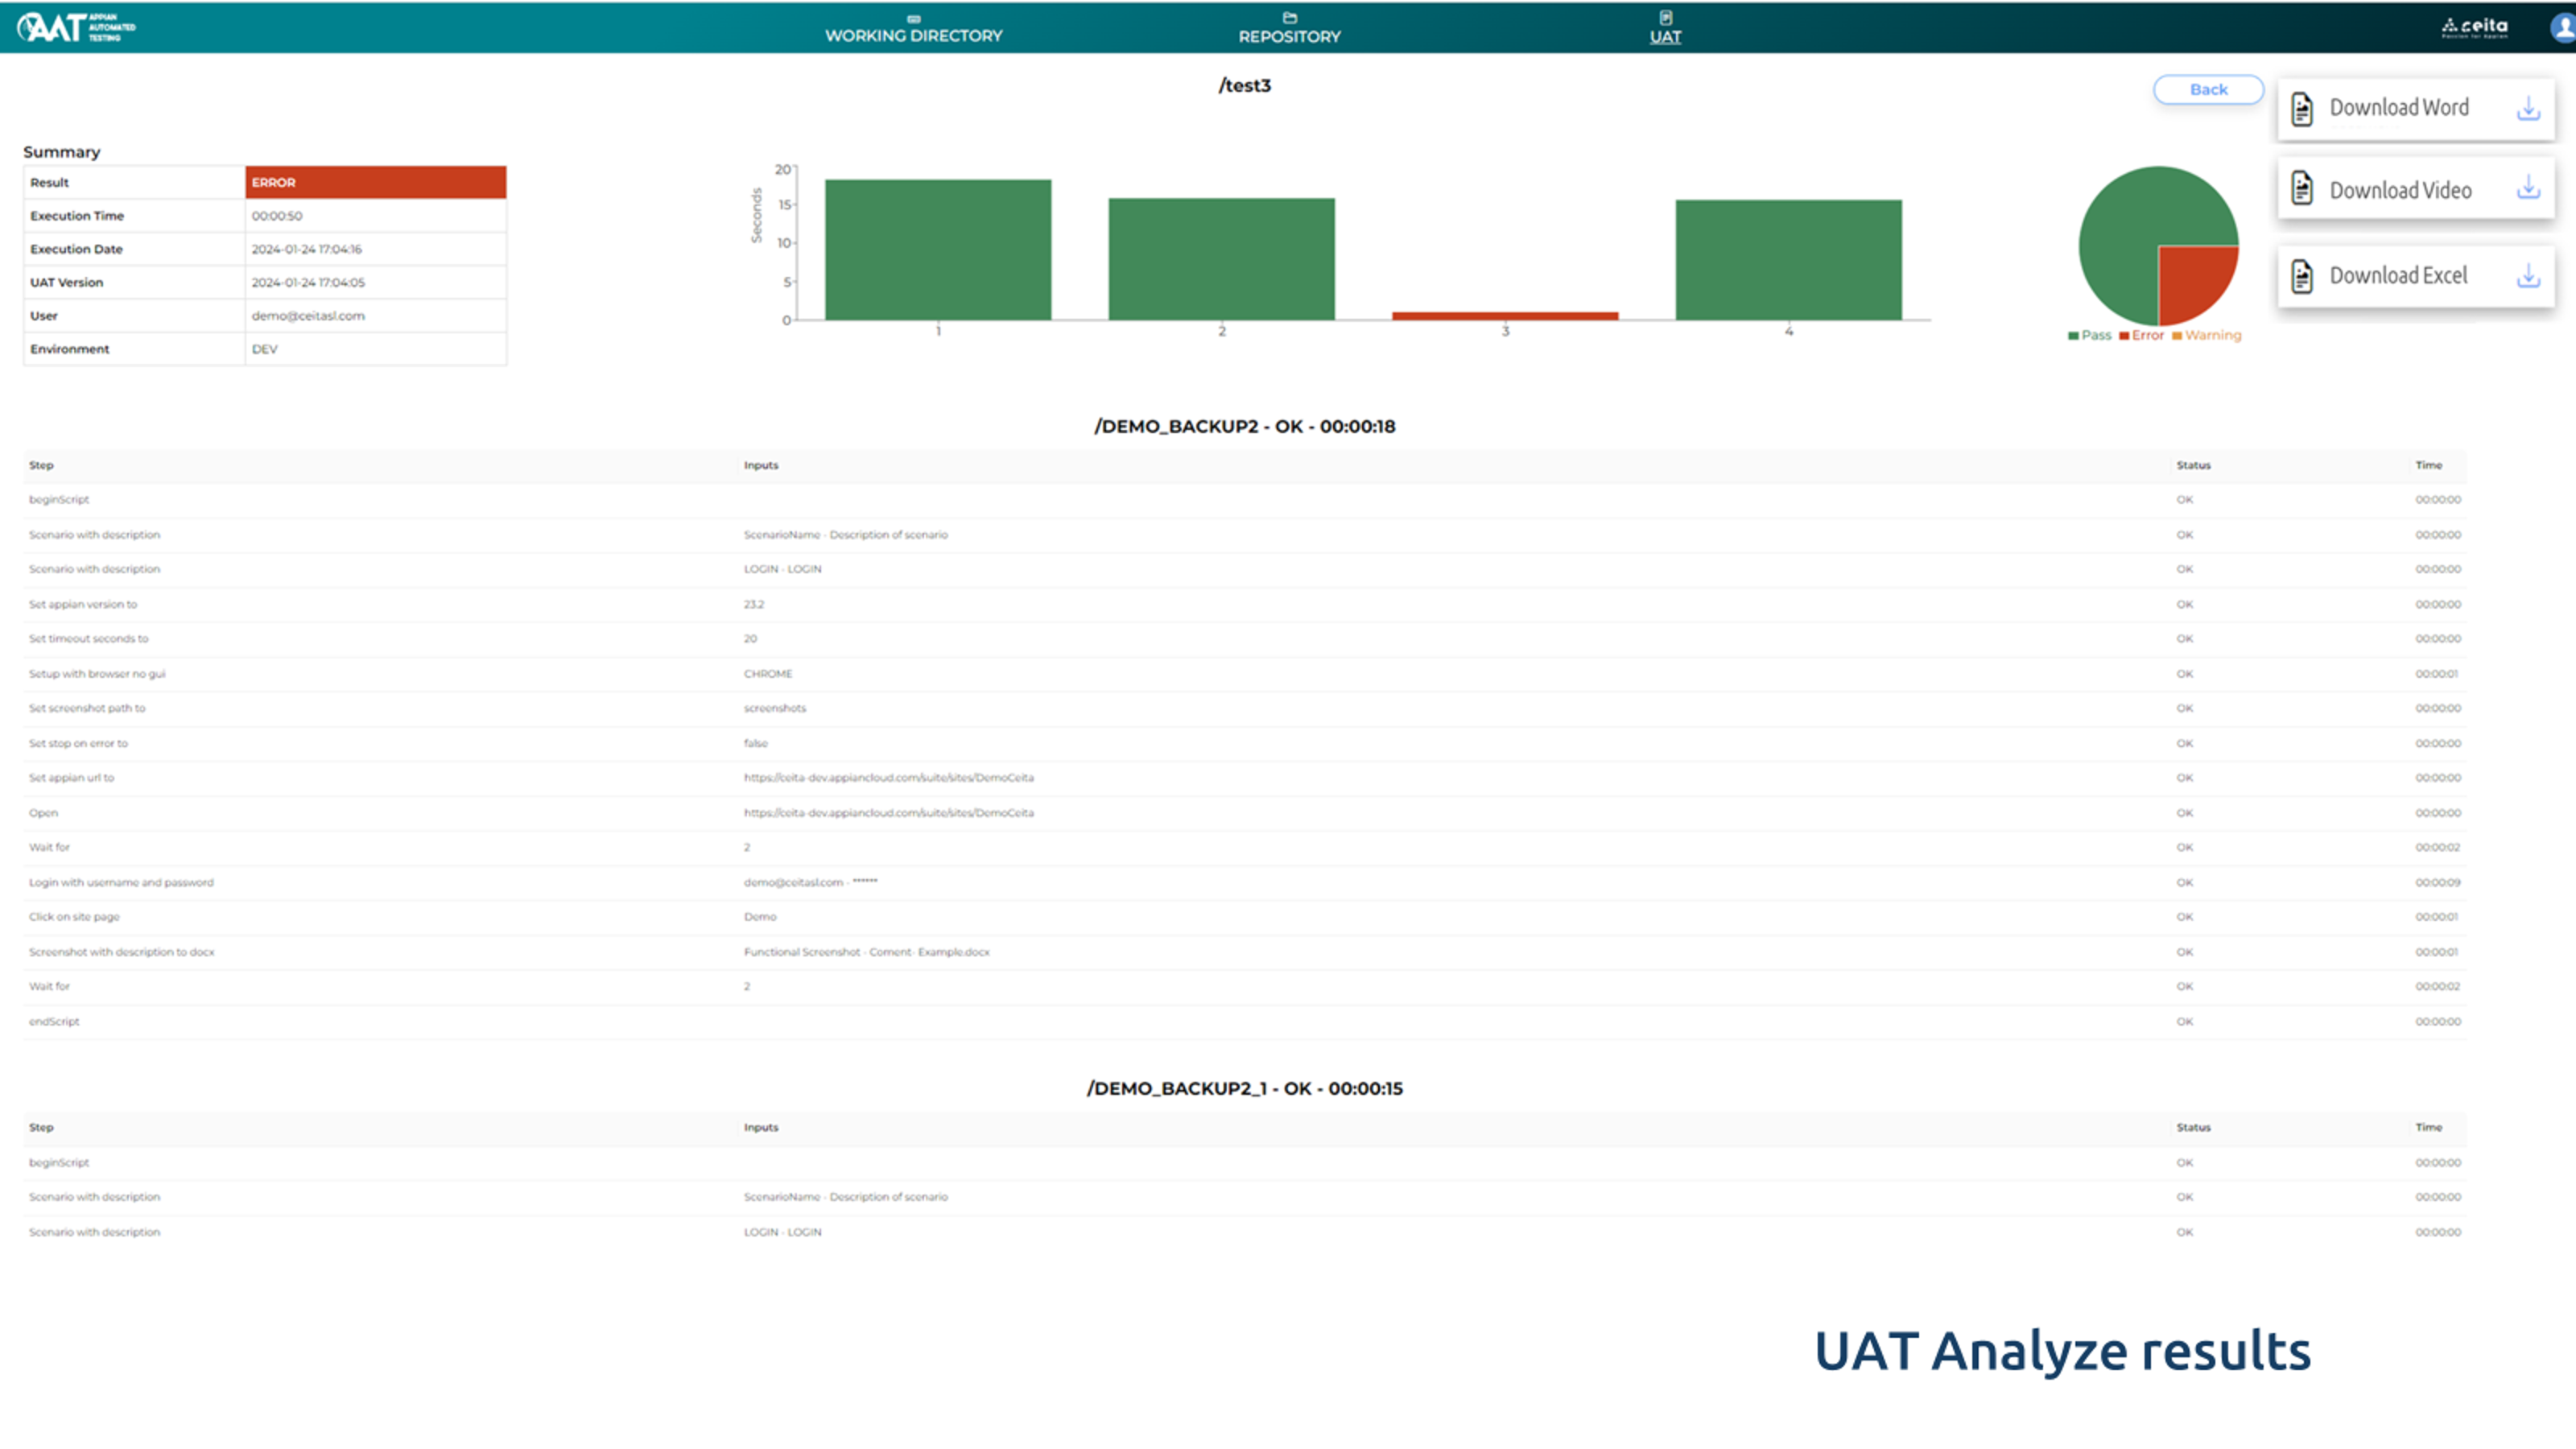2576x1449 pixels.
Task: Click the 'Set stop on error to' step
Action: [78, 743]
